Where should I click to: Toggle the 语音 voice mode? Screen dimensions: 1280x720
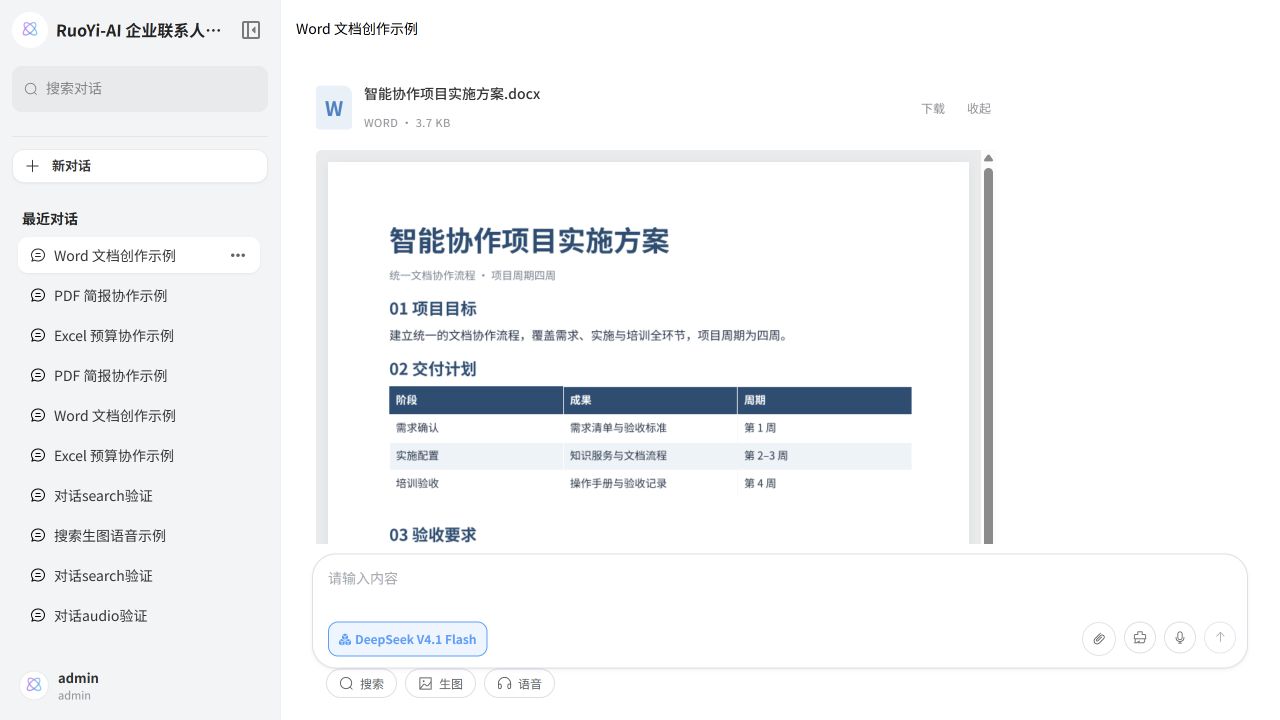click(519, 684)
